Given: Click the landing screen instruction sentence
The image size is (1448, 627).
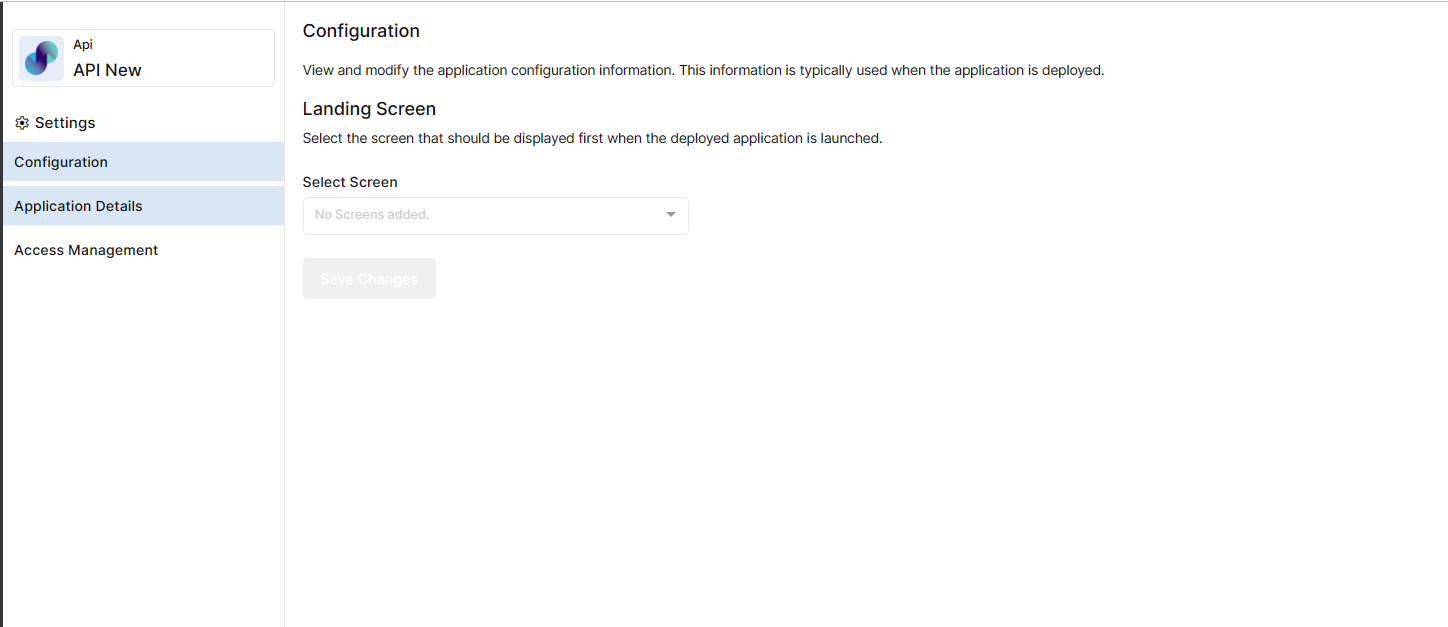Looking at the screenshot, I should pos(592,138).
